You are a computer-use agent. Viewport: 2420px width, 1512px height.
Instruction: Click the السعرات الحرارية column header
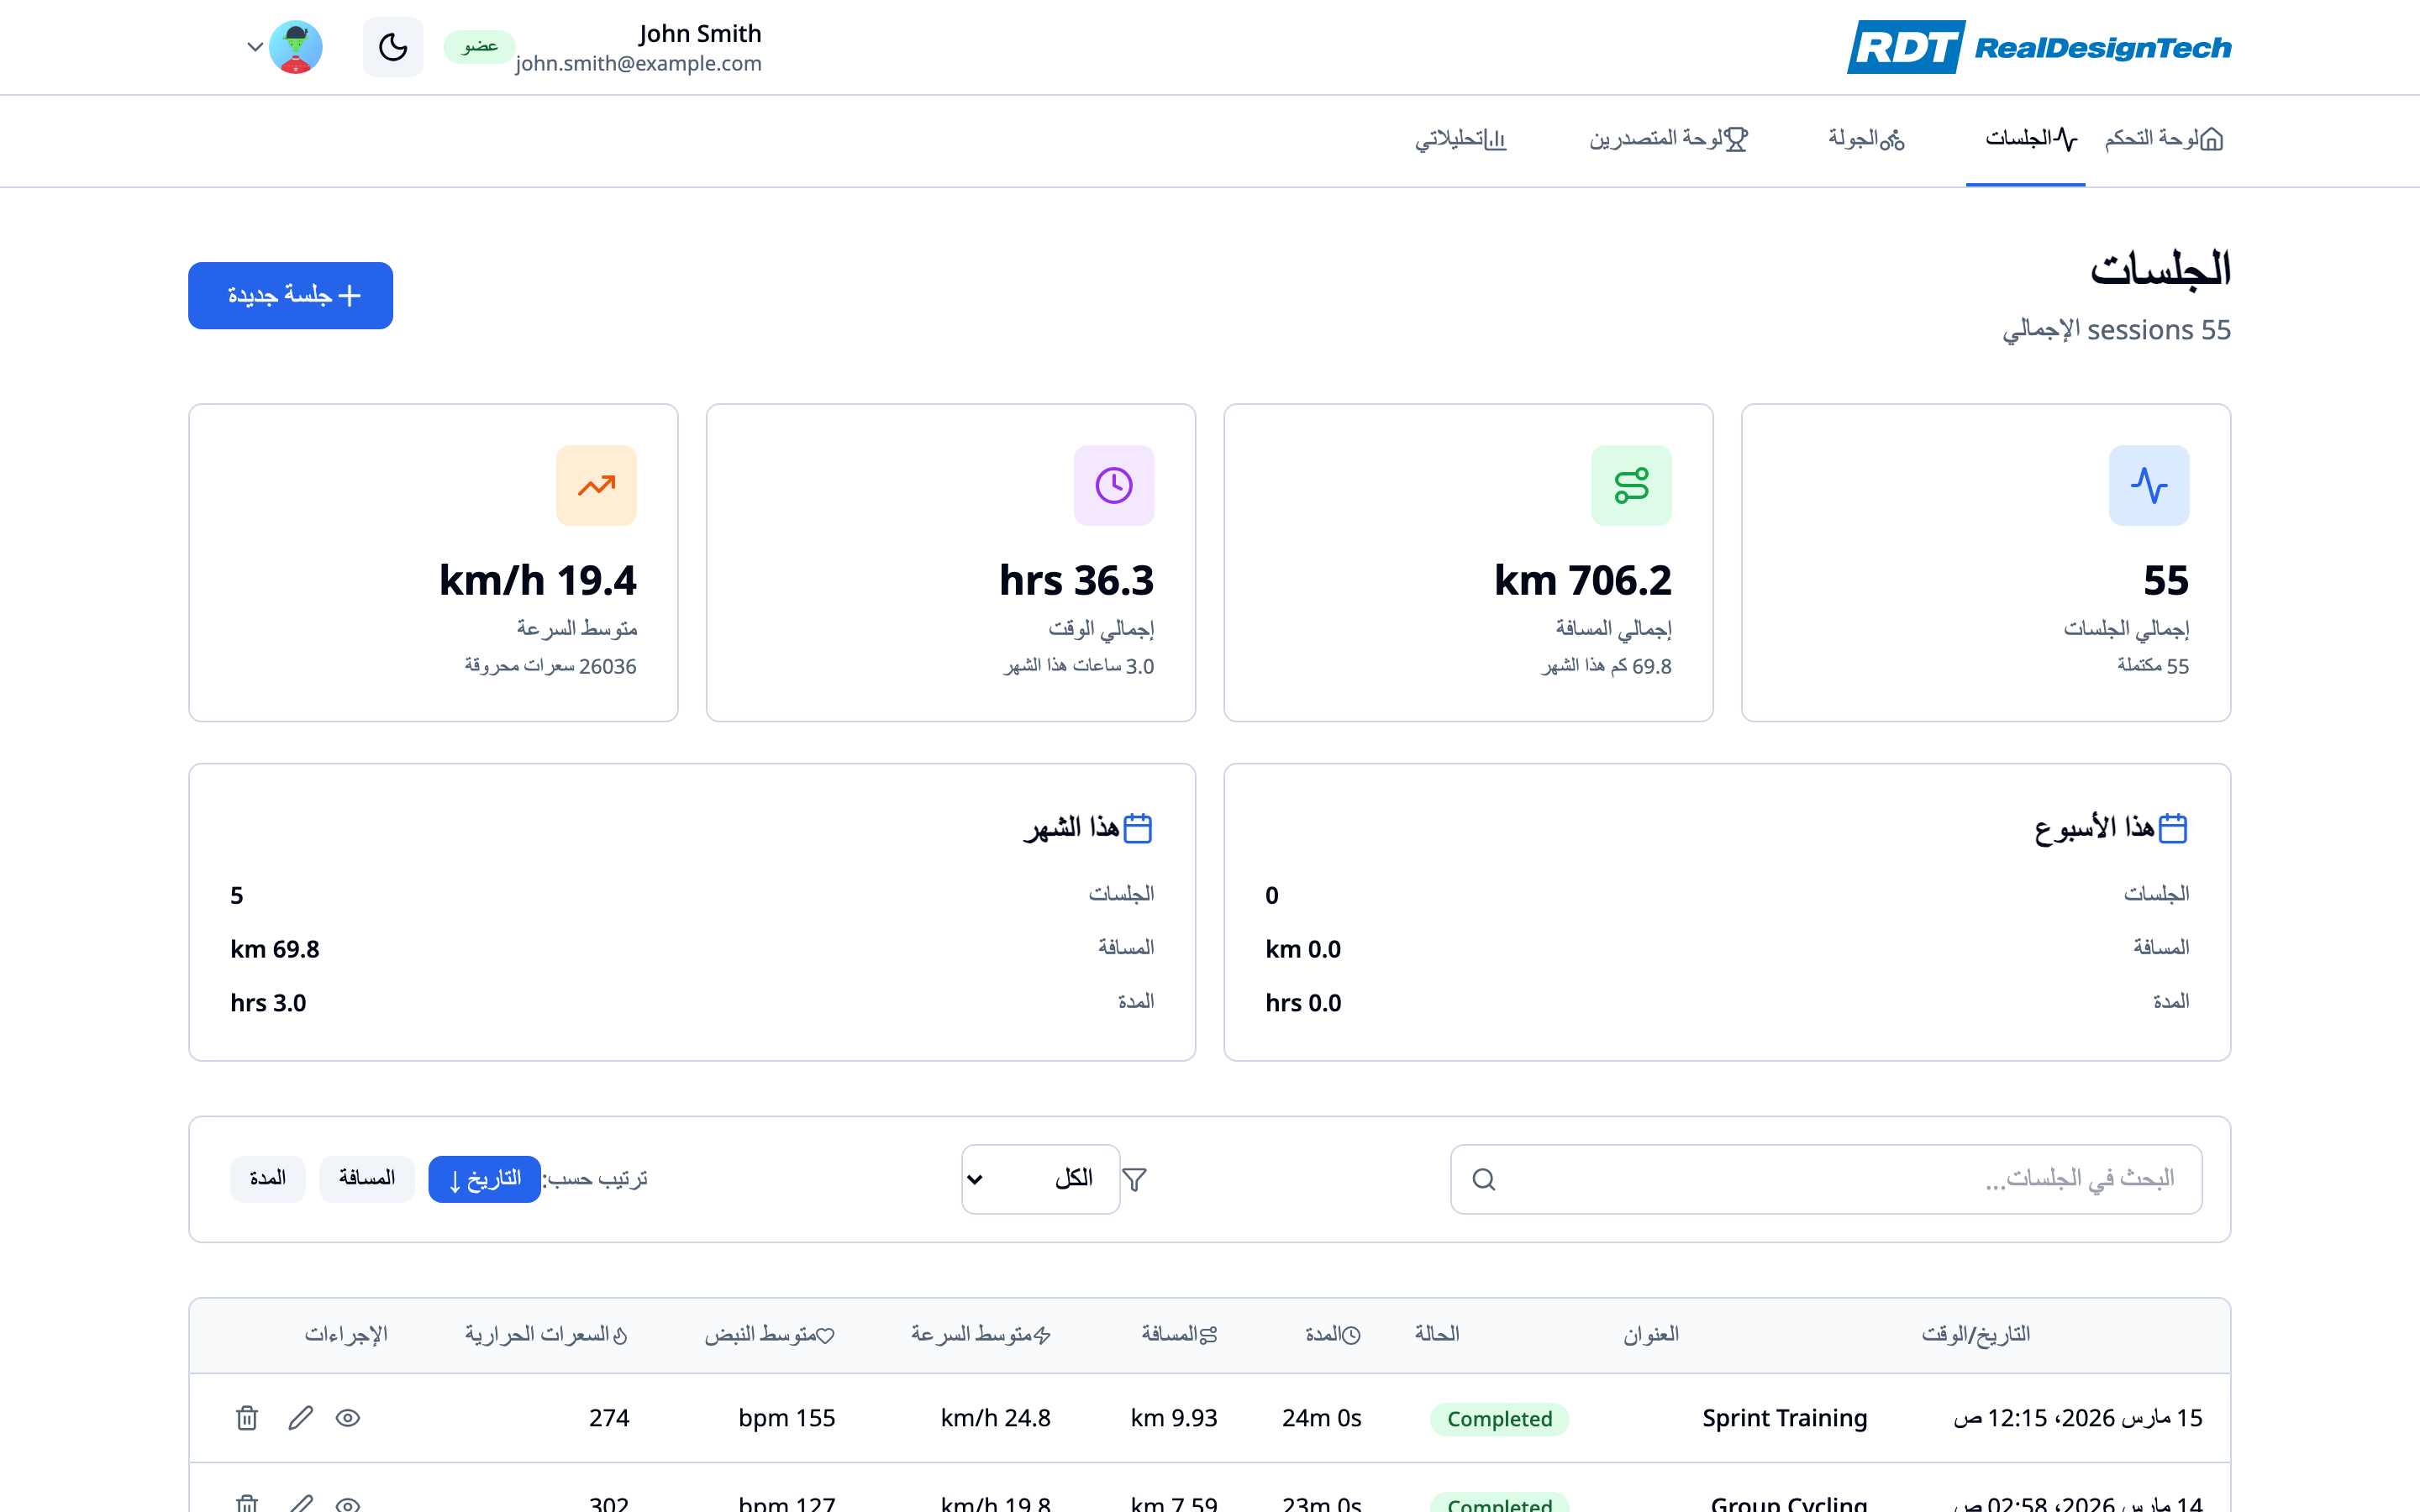(546, 1334)
